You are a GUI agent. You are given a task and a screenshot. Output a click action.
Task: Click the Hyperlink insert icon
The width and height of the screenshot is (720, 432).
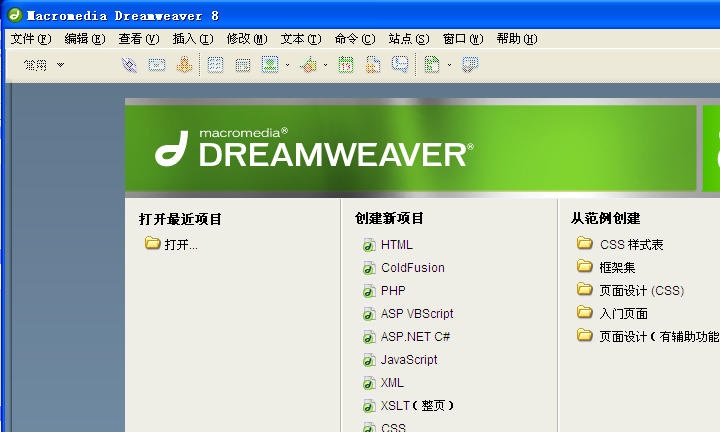[x=129, y=65]
